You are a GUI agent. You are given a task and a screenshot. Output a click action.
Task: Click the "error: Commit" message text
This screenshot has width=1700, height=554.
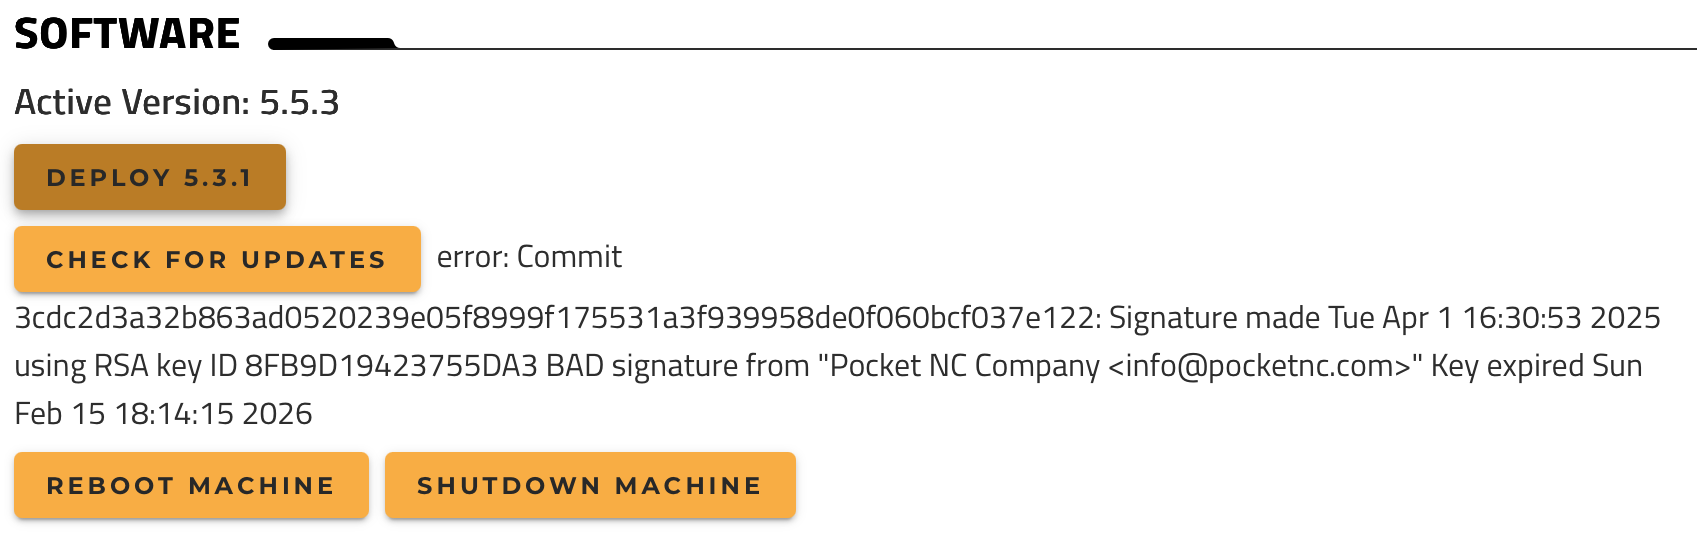[529, 257]
